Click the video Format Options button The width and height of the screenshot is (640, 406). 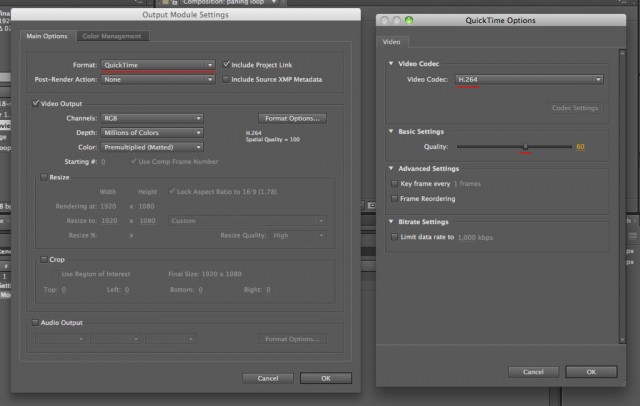(292, 118)
